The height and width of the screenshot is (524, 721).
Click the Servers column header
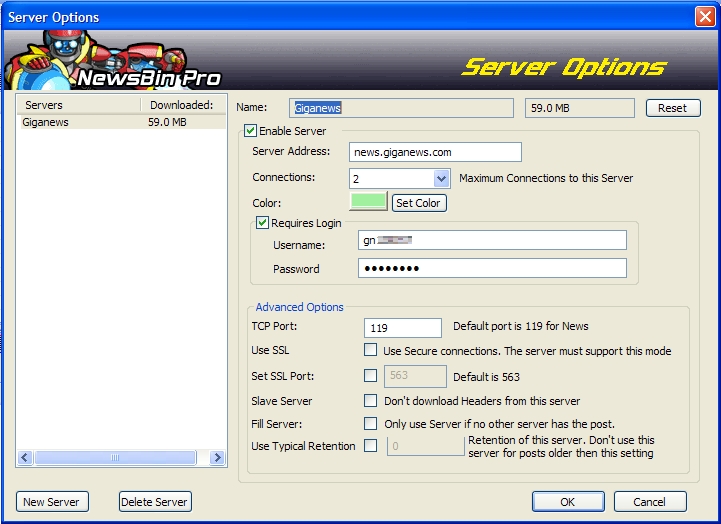[x=79, y=105]
